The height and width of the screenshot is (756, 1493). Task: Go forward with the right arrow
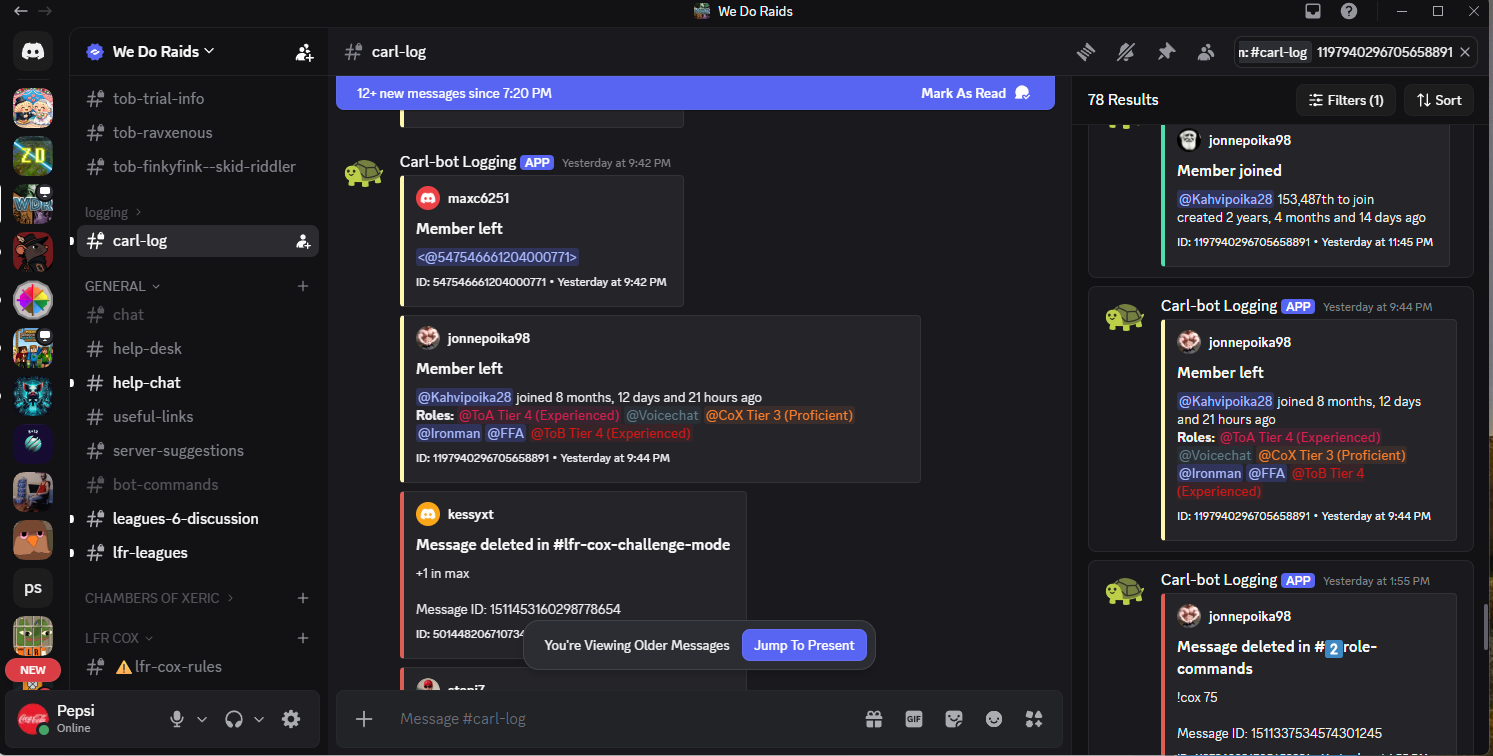pyautogui.click(x=45, y=11)
